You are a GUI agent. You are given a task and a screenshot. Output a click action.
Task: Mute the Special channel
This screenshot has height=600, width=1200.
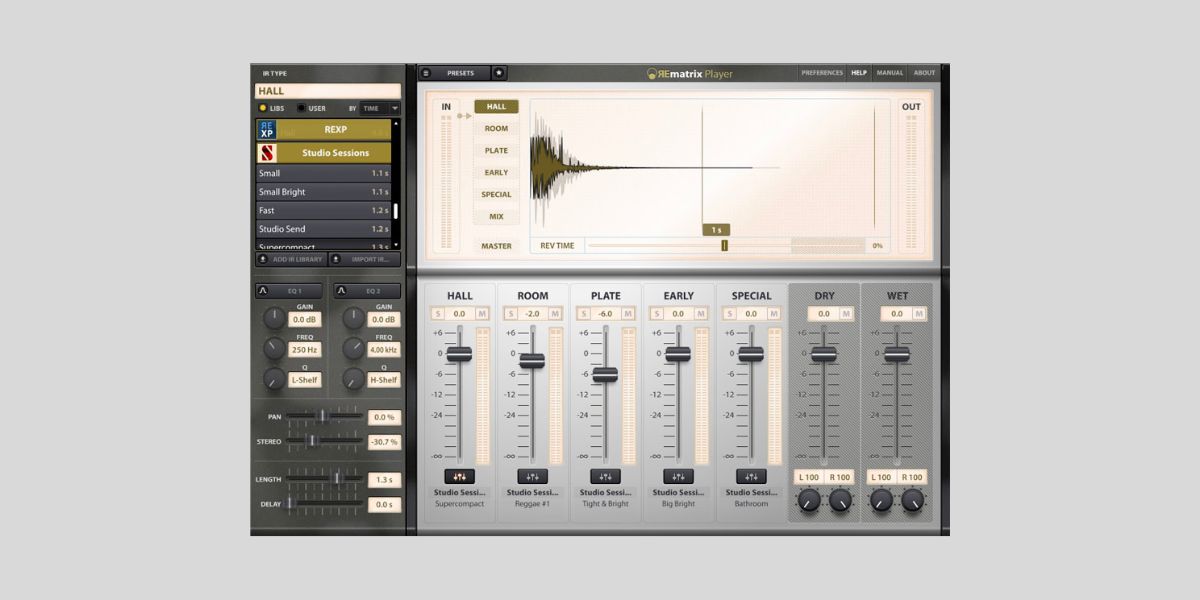pyautogui.click(x=774, y=314)
